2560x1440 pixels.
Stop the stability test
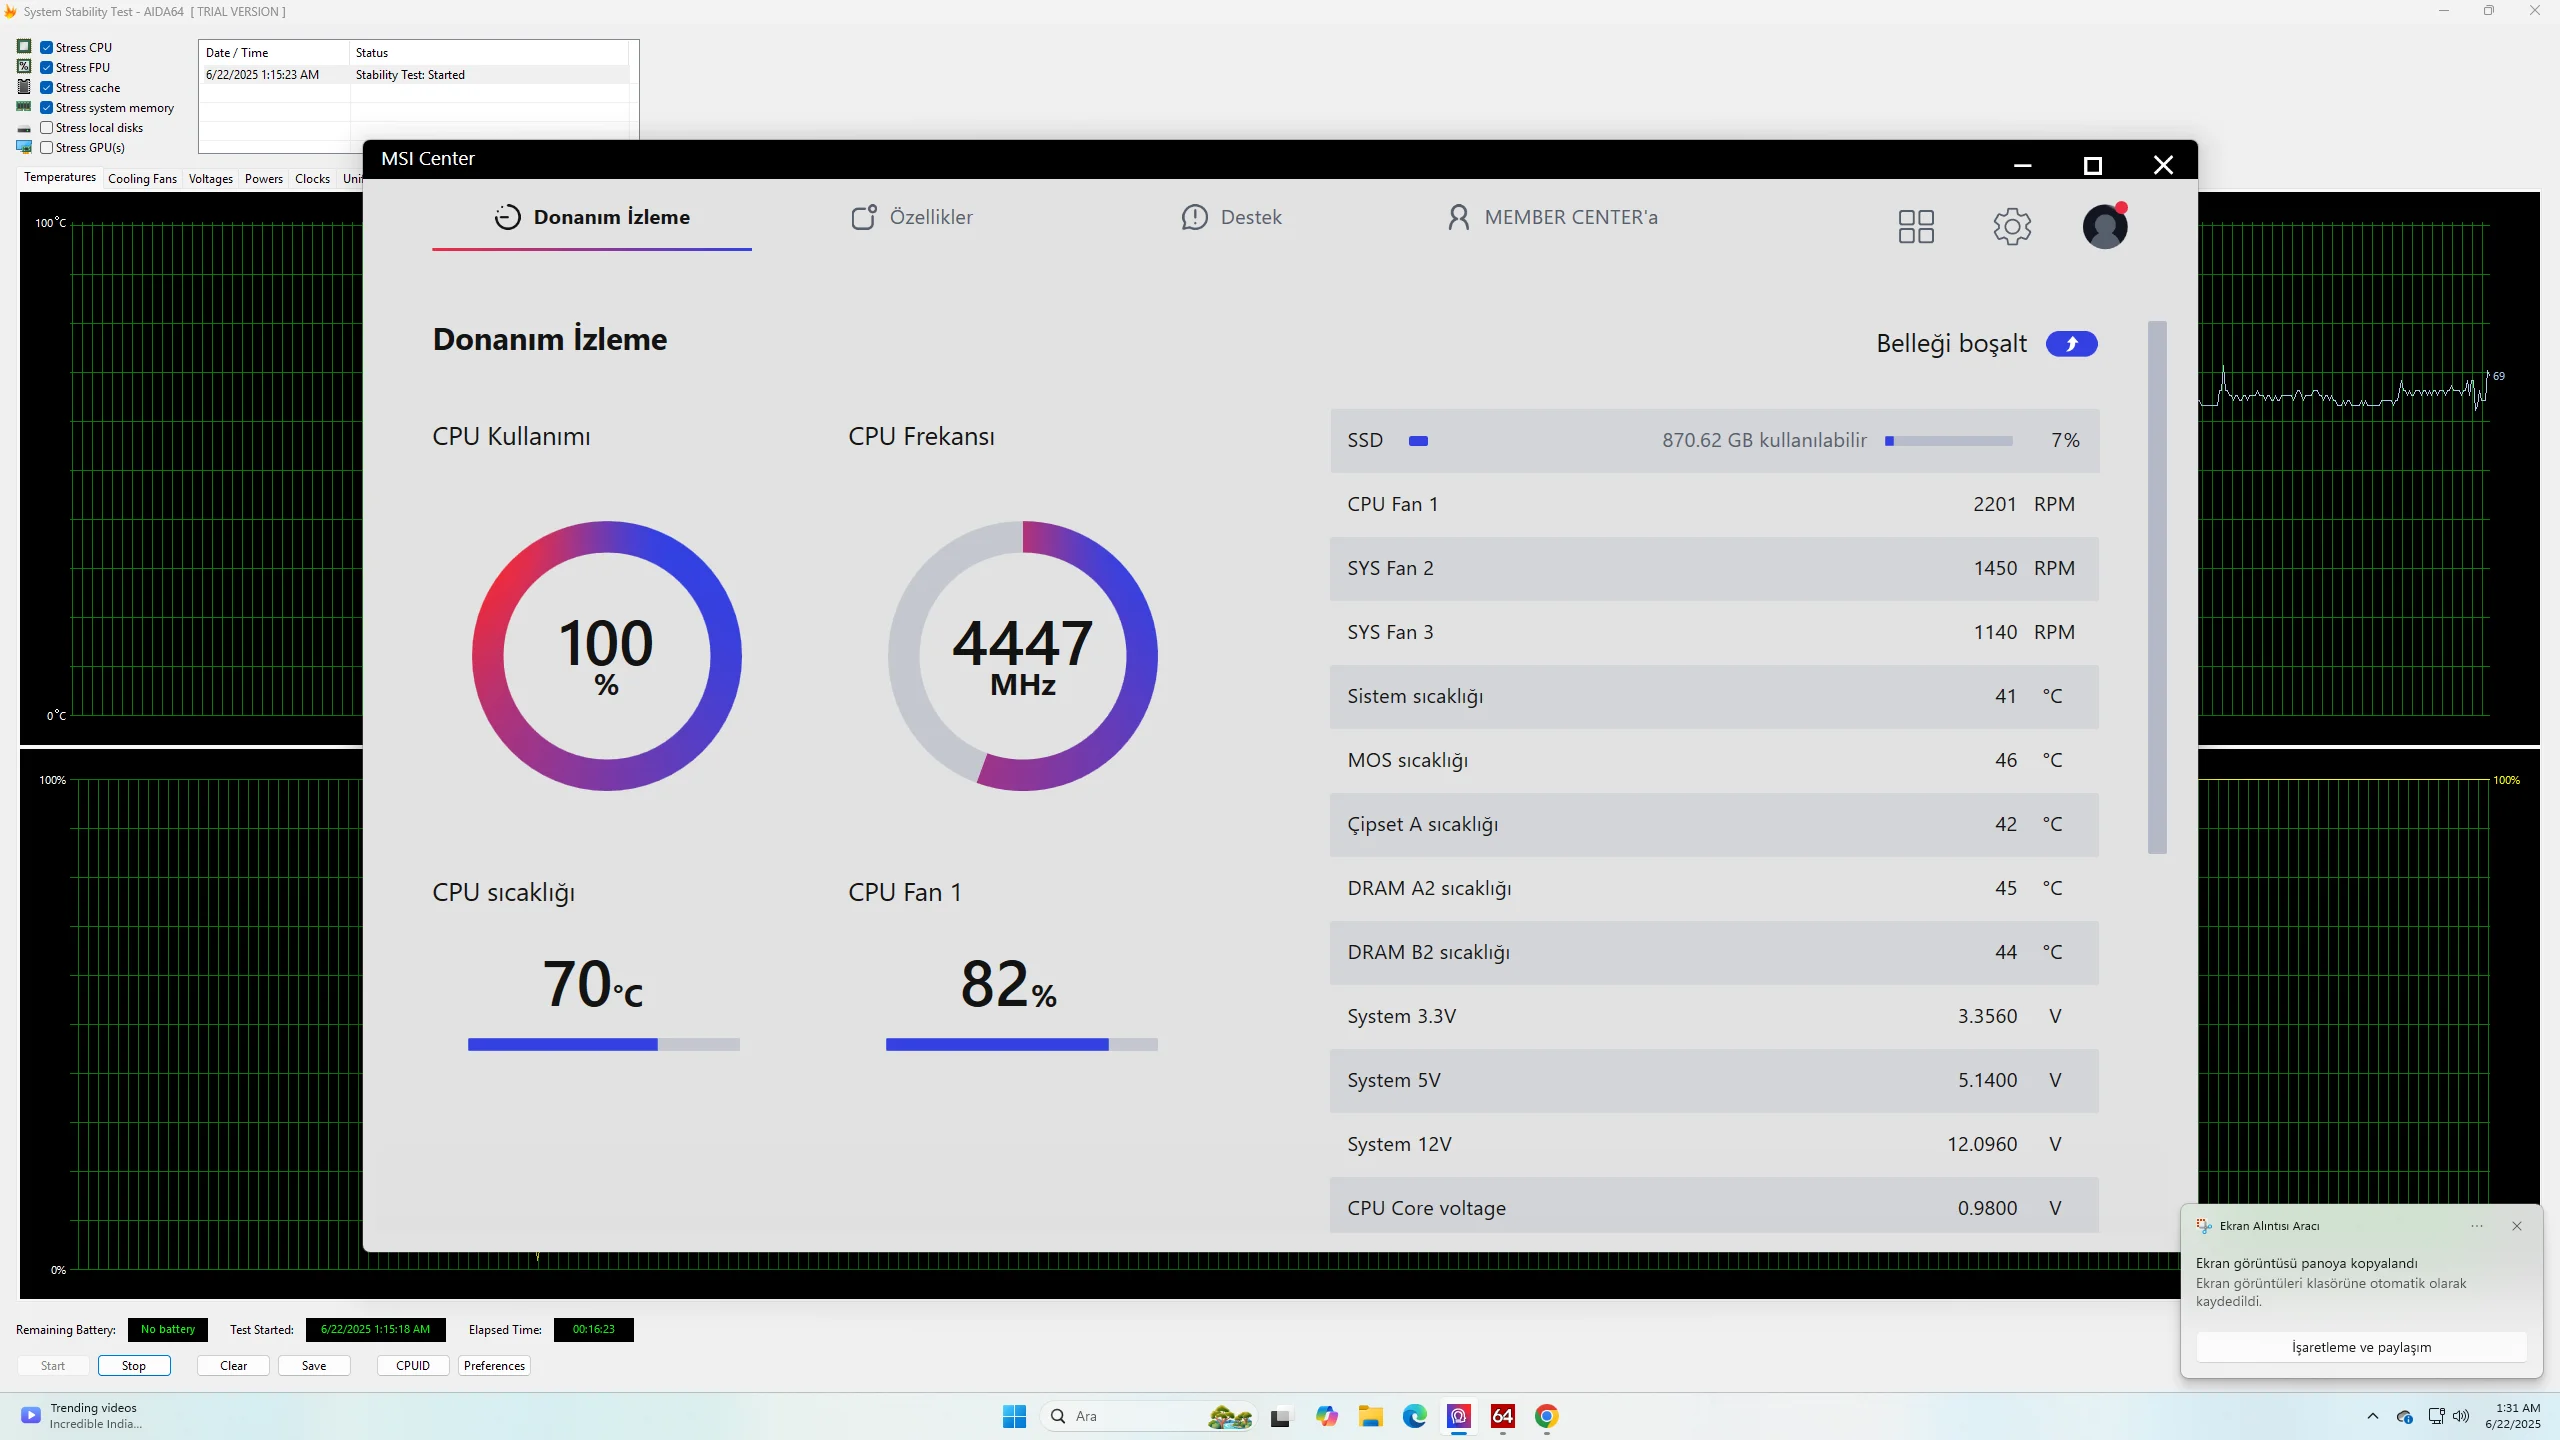134,1365
